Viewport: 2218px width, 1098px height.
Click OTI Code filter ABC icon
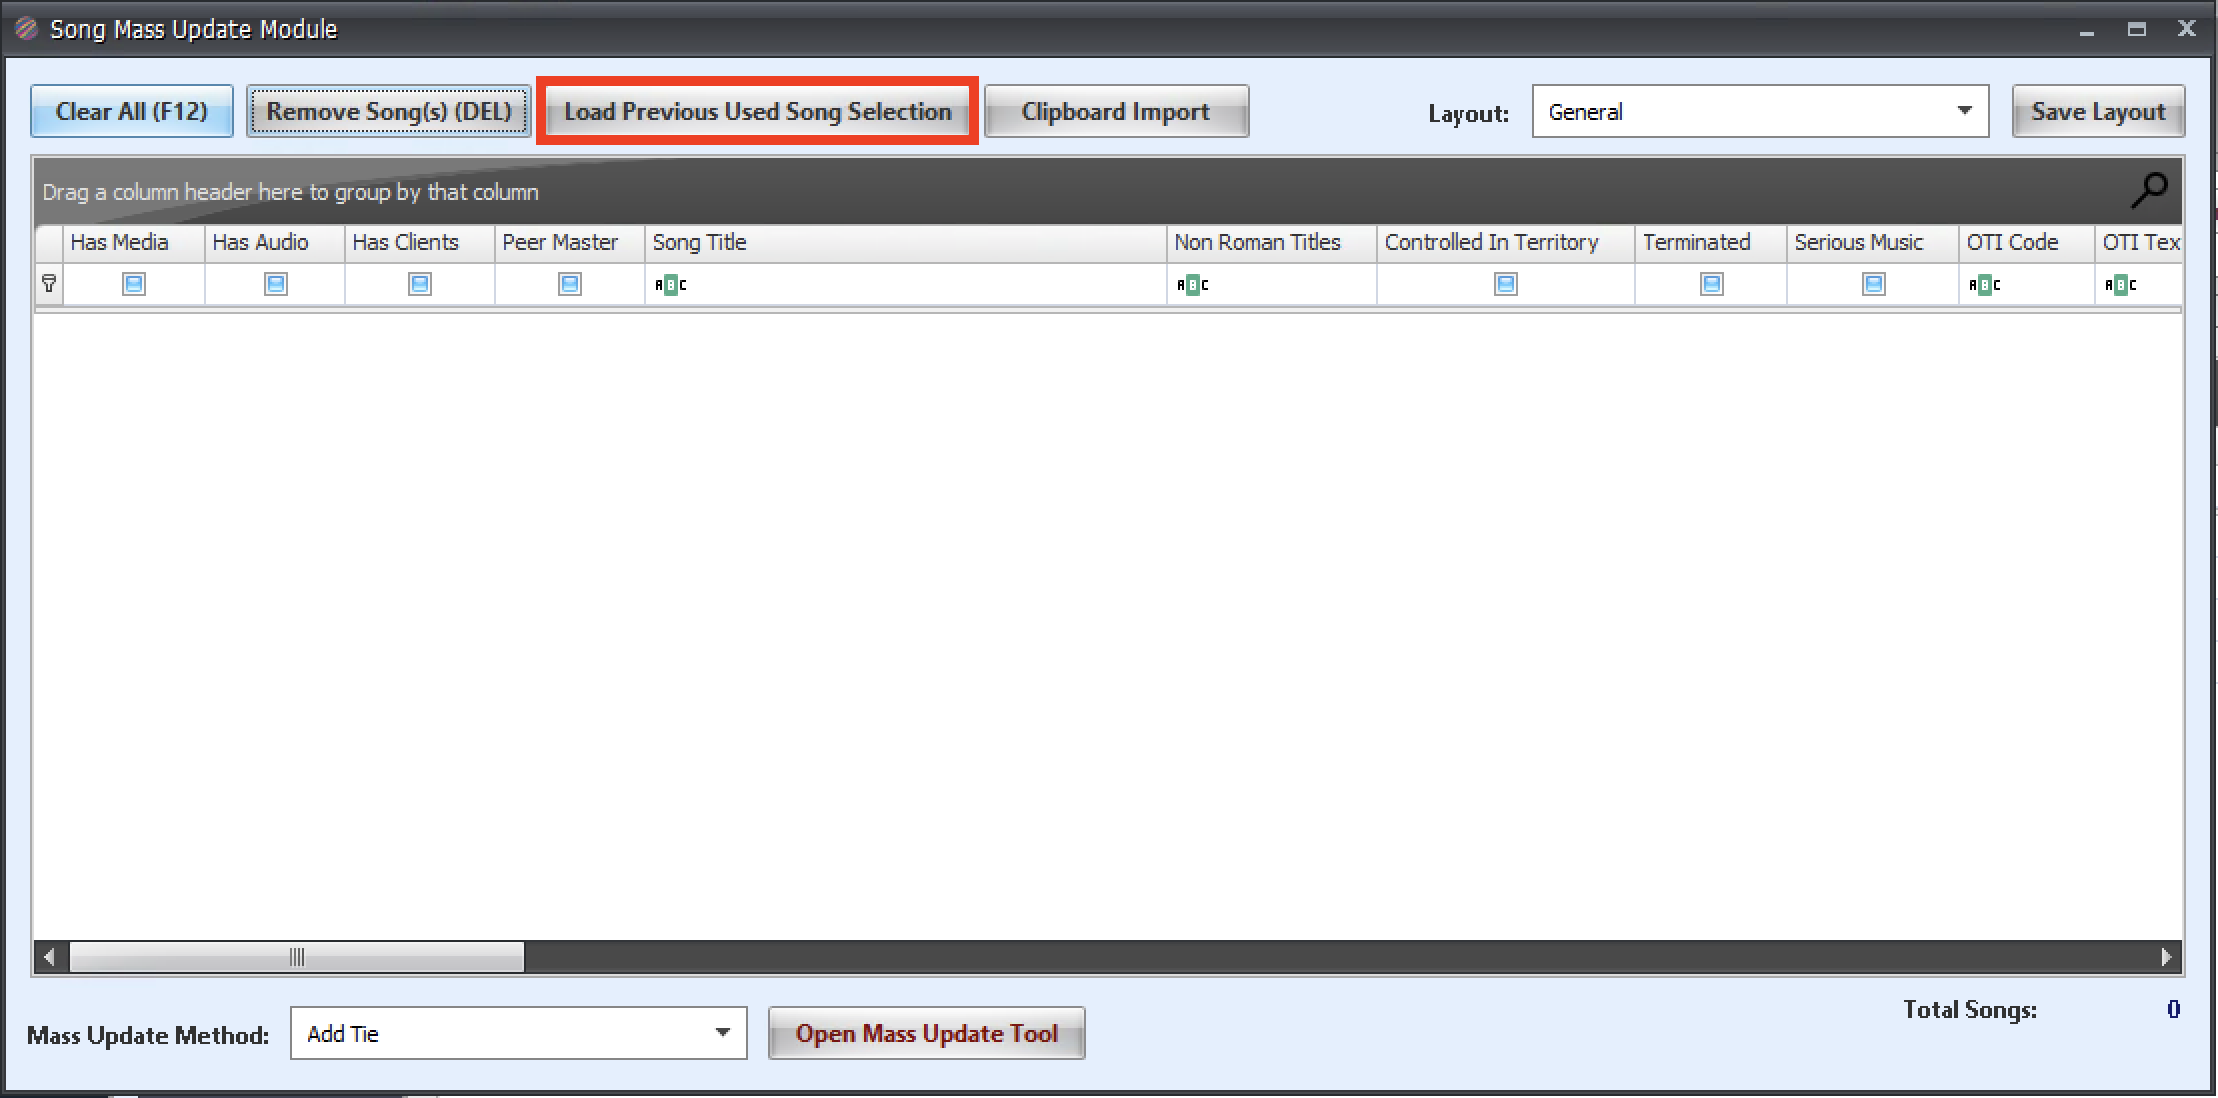(x=1984, y=285)
